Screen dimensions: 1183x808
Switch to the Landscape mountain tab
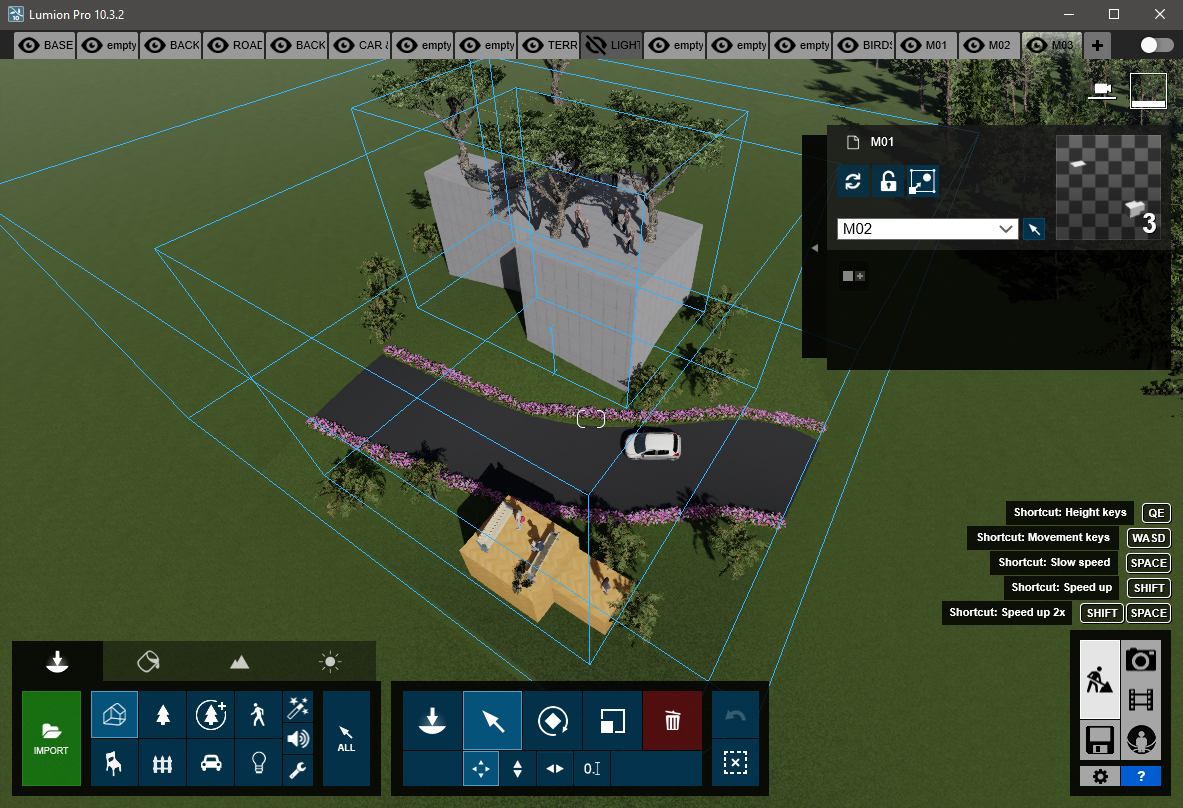(x=239, y=662)
